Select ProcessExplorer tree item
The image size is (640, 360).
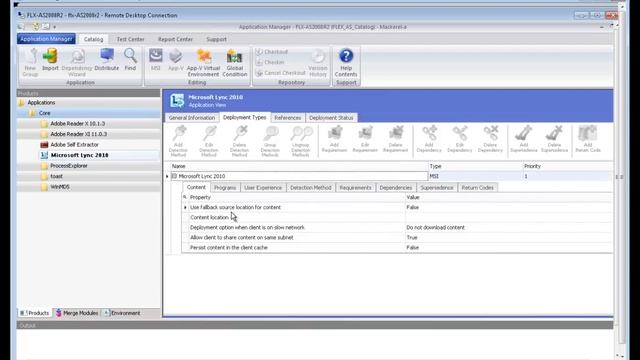[x=69, y=166]
